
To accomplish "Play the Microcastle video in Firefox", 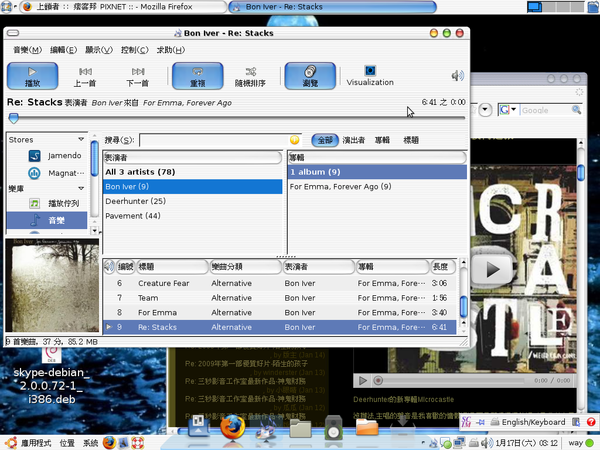I will click(x=491, y=269).
